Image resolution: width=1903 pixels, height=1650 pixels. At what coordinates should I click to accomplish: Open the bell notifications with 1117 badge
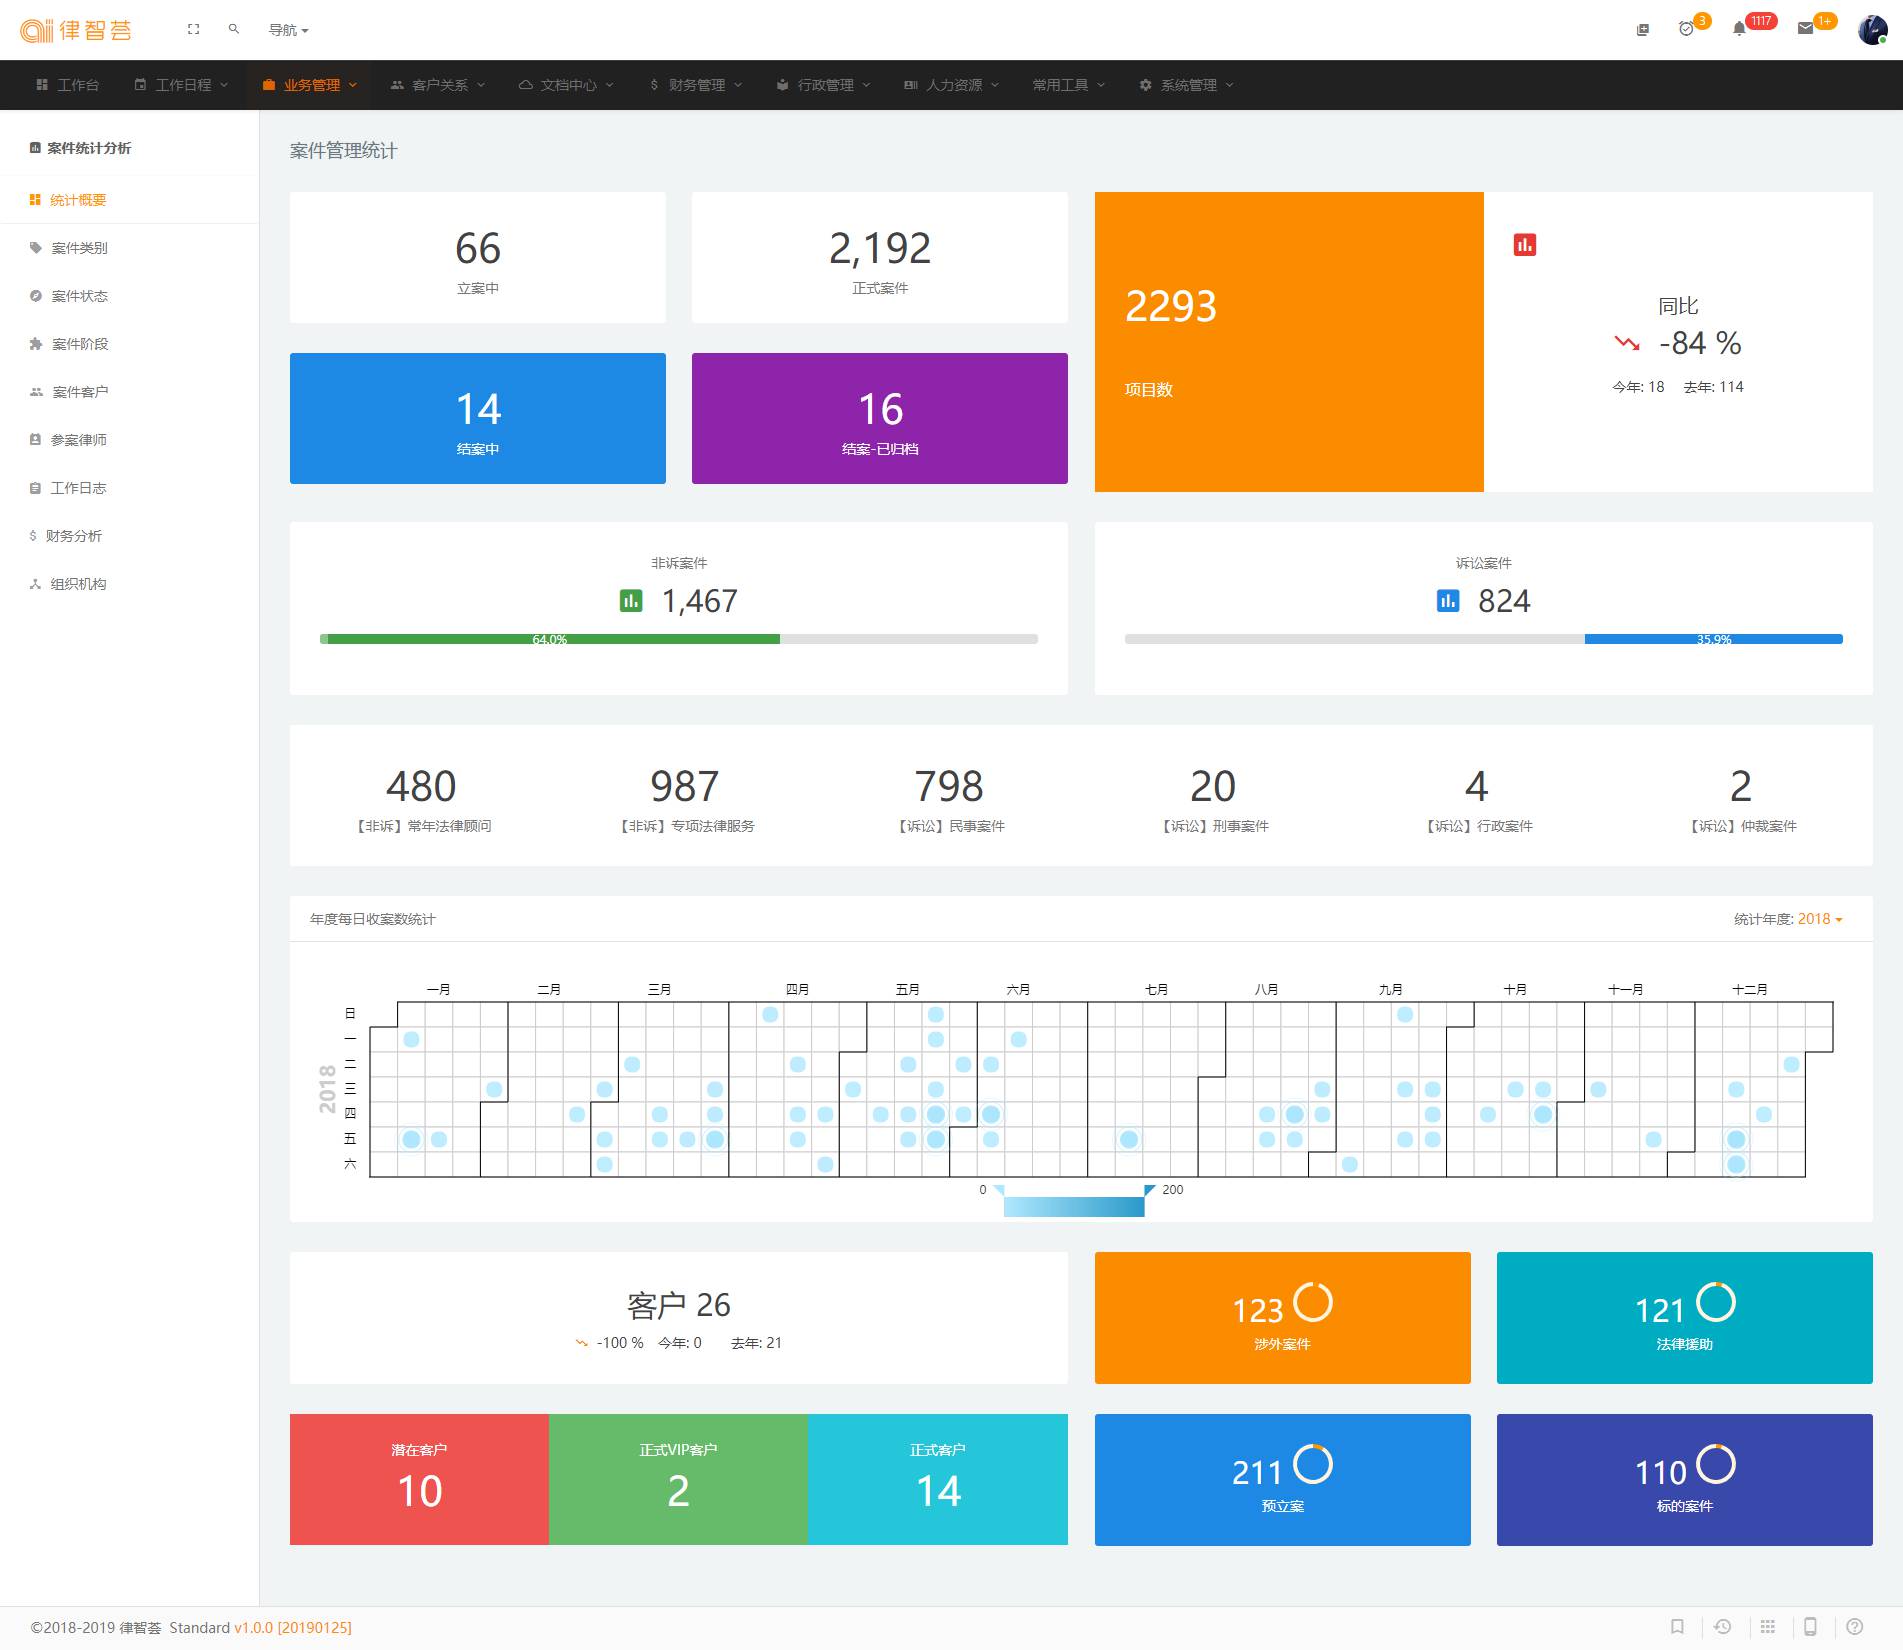click(1739, 29)
